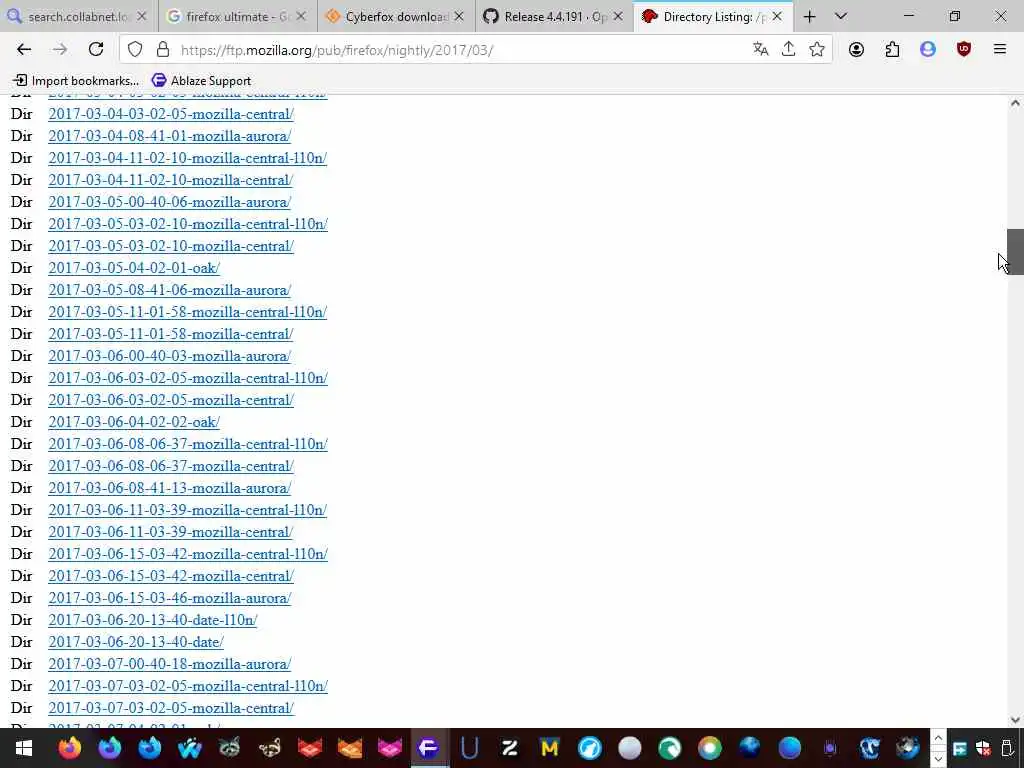Open the tracking protection shield icon

(135, 49)
